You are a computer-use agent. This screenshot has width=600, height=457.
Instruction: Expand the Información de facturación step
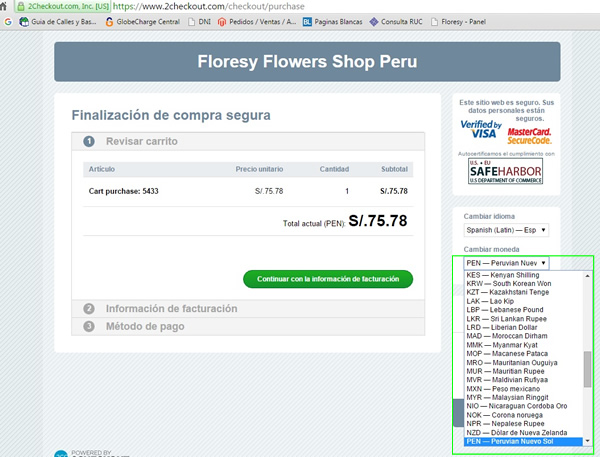click(248, 308)
